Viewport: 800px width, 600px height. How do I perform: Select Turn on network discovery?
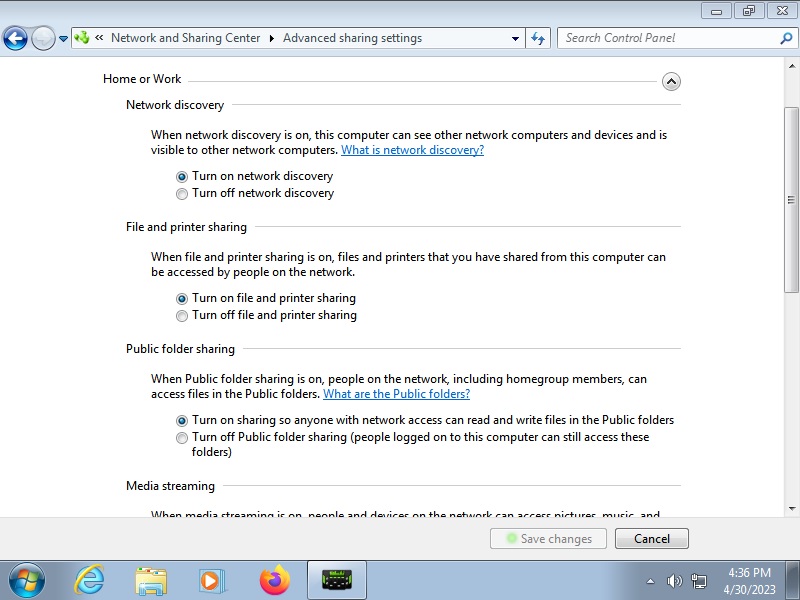pyautogui.click(x=255, y=177)
